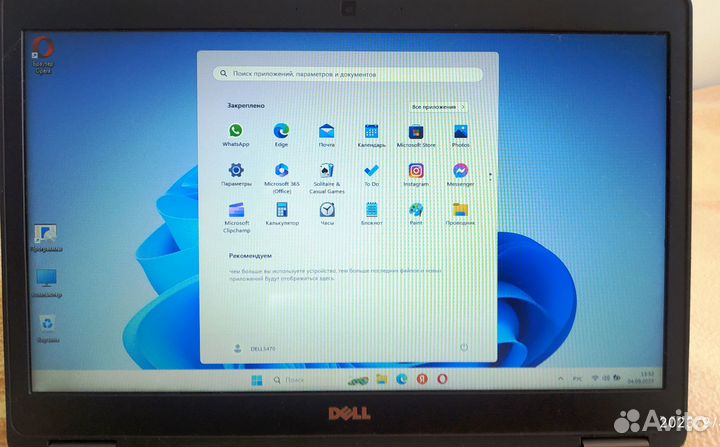Click the taskbar clock and date
This screenshot has height=447, width=720.
(x=641, y=378)
